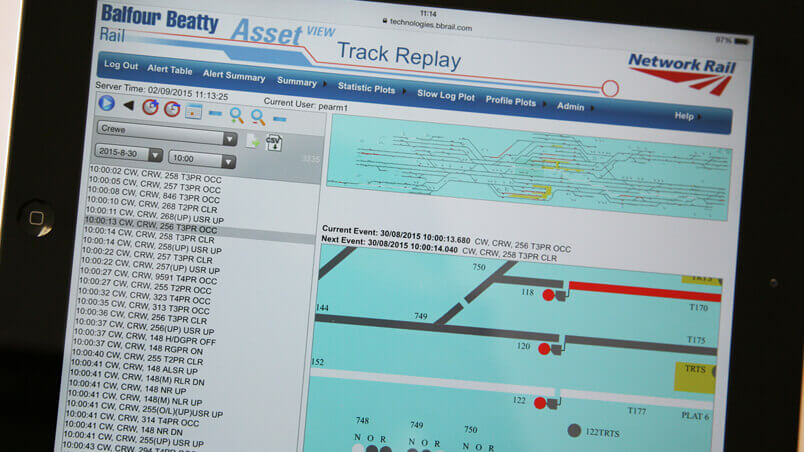
Task: Tap the battery indicator in the status bar
Action: tap(741, 41)
